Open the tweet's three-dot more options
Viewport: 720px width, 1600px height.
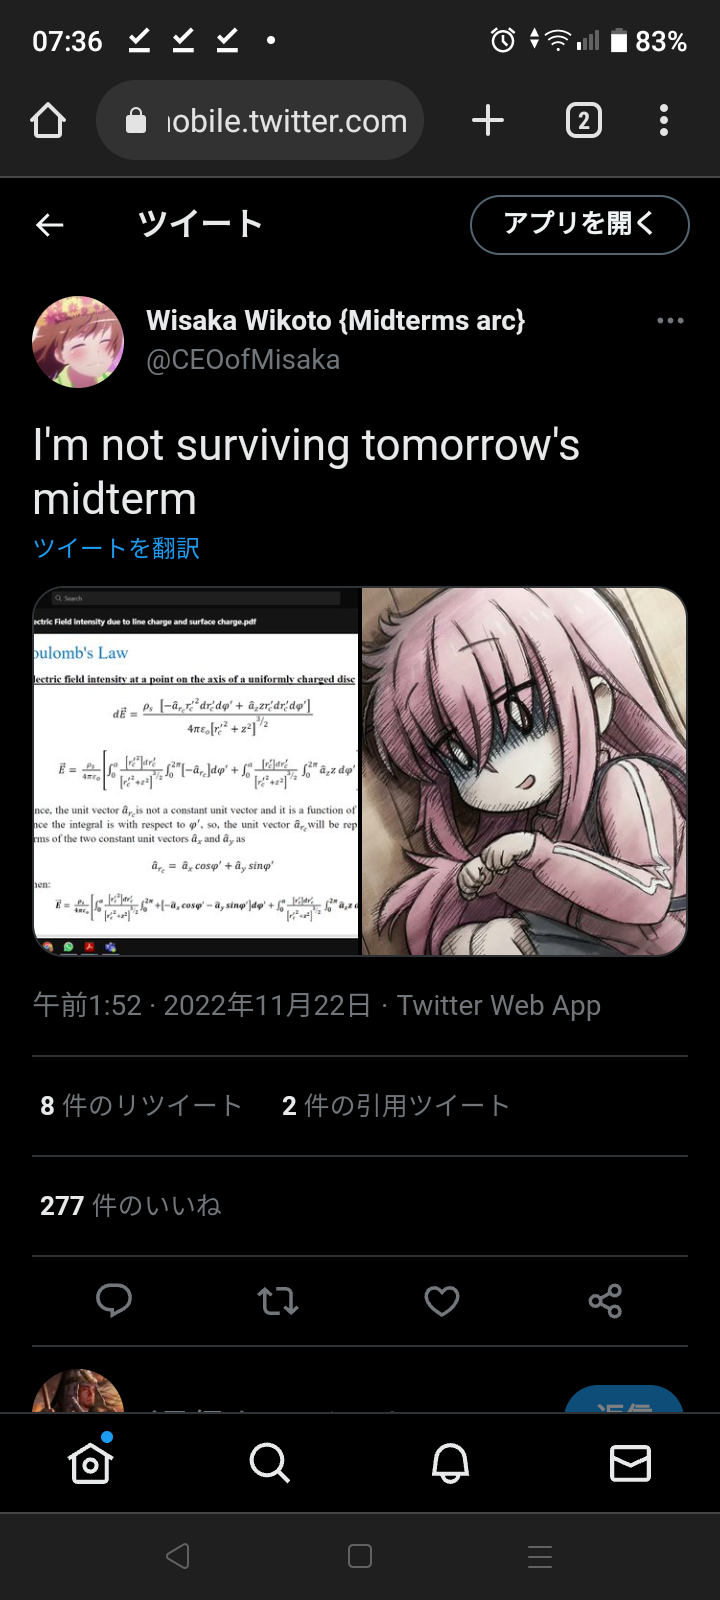670,321
